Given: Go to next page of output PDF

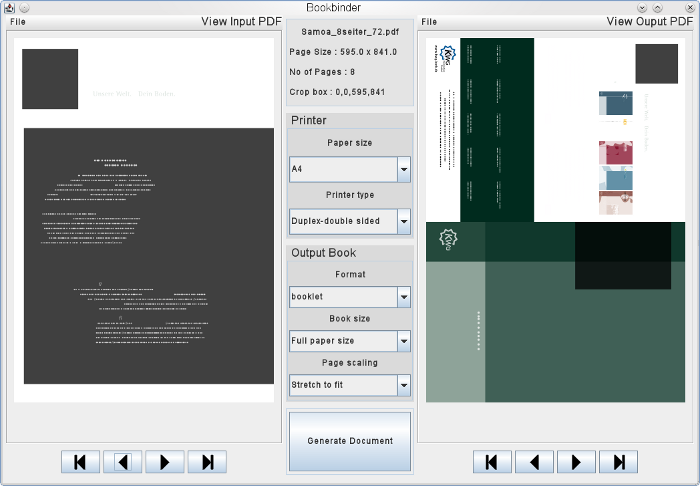Looking at the screenshot, I should (577, 462).
